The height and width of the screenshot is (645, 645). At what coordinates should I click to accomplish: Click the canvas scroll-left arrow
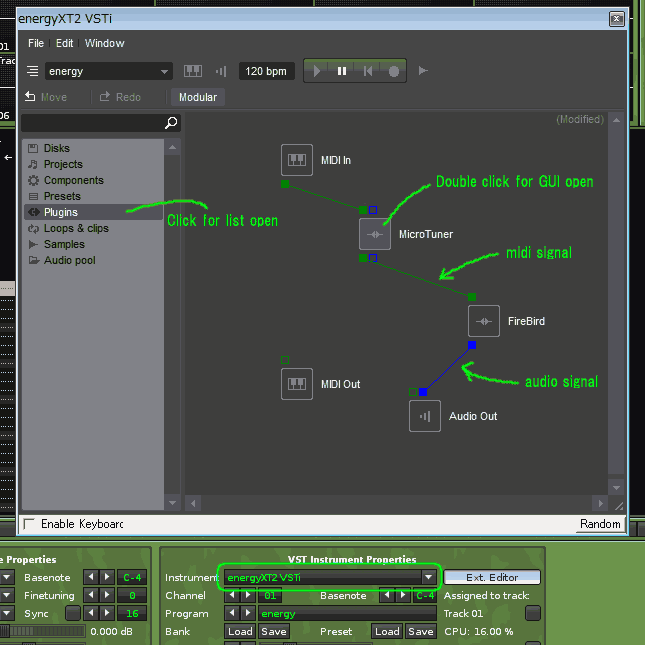coord(193,503)
